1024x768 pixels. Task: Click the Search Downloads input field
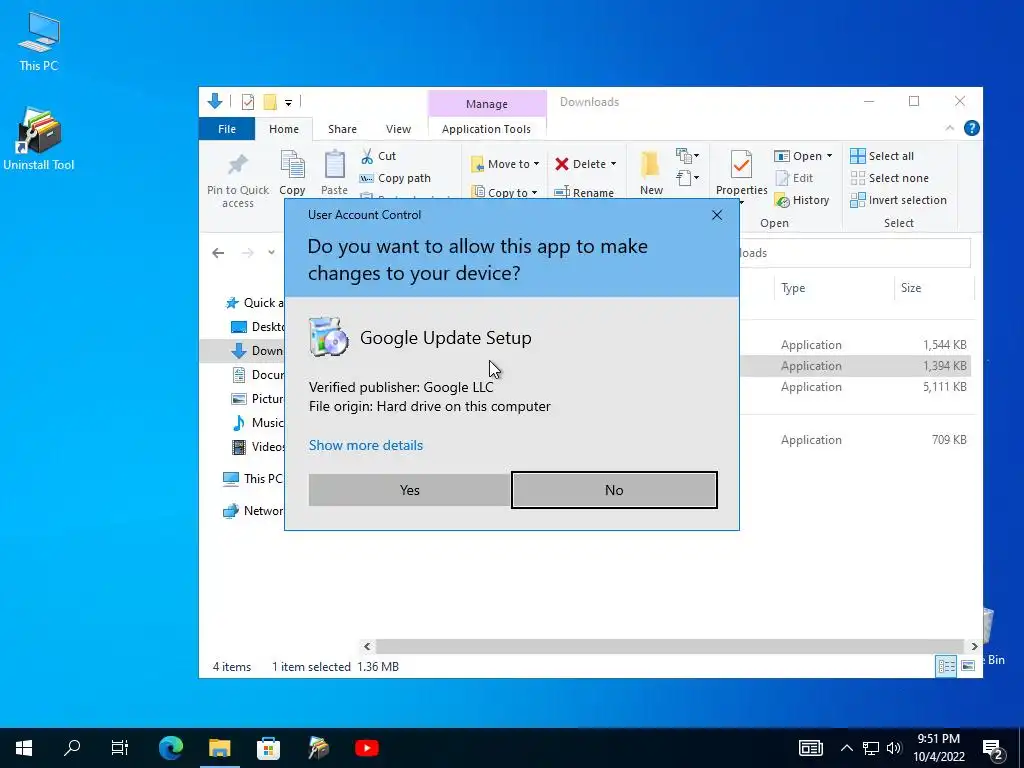(854, 253)
